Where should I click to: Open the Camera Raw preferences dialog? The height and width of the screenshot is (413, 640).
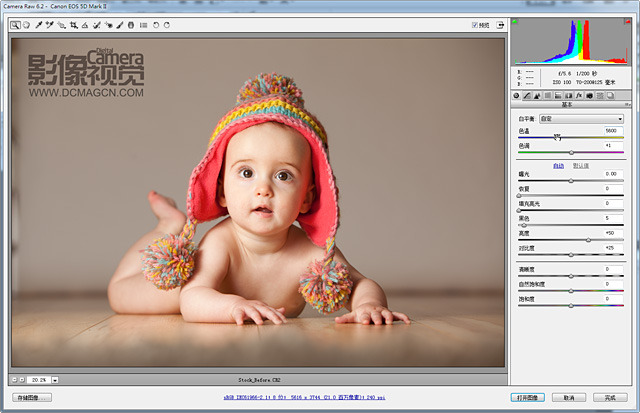tap(143, 25)
